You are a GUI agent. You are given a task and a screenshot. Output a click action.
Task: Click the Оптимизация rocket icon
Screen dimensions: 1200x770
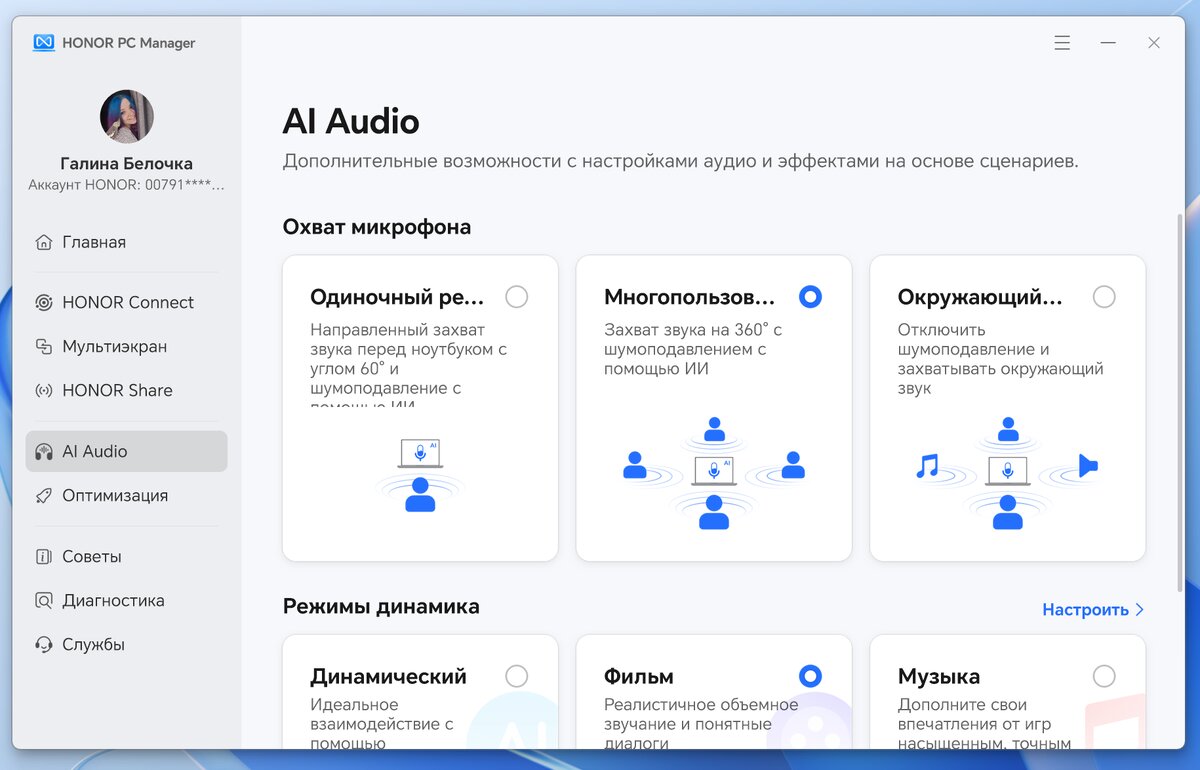coord(43,495)
